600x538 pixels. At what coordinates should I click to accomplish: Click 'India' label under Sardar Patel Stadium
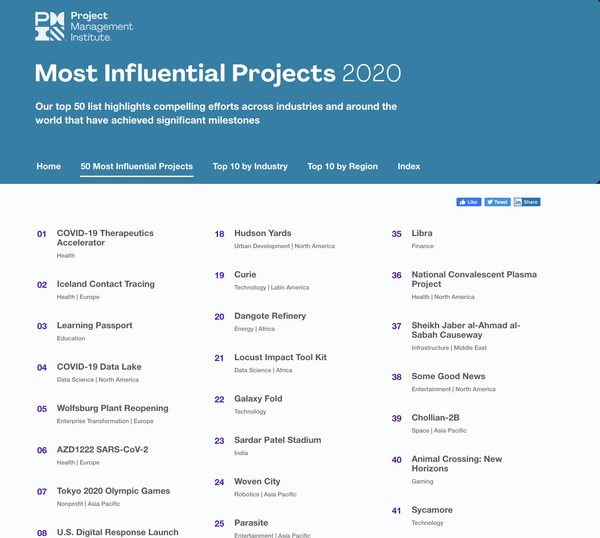pos(241,453)
